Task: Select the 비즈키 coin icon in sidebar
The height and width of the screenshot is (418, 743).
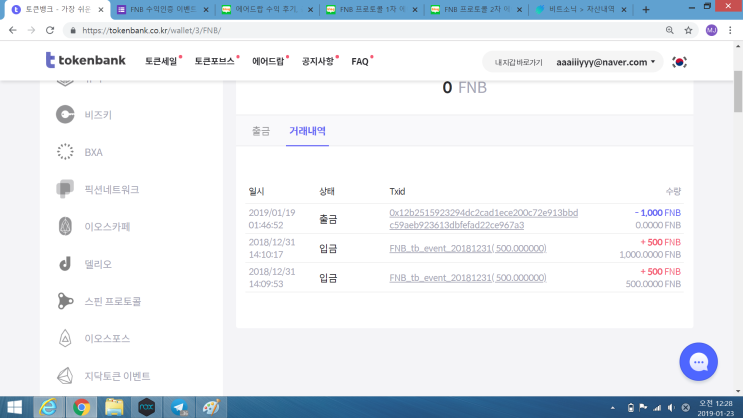Action: point(65,114)
